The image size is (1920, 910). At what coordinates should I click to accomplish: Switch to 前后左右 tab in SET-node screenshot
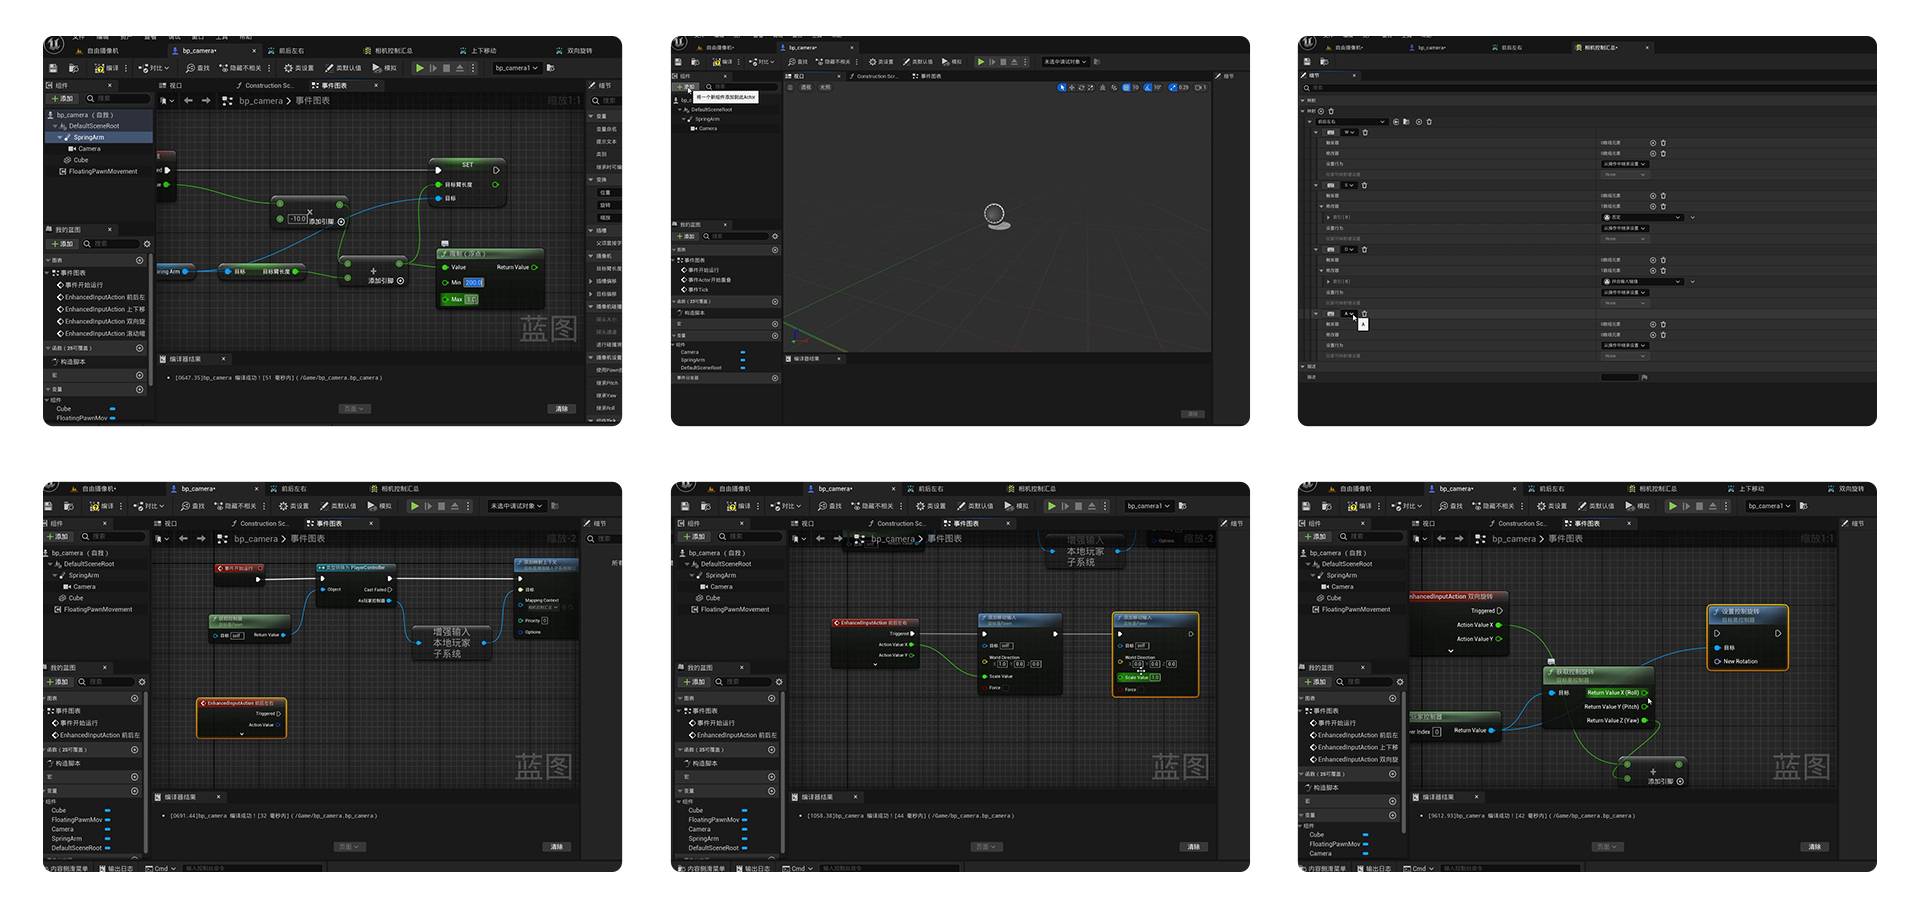click(284, 51)
